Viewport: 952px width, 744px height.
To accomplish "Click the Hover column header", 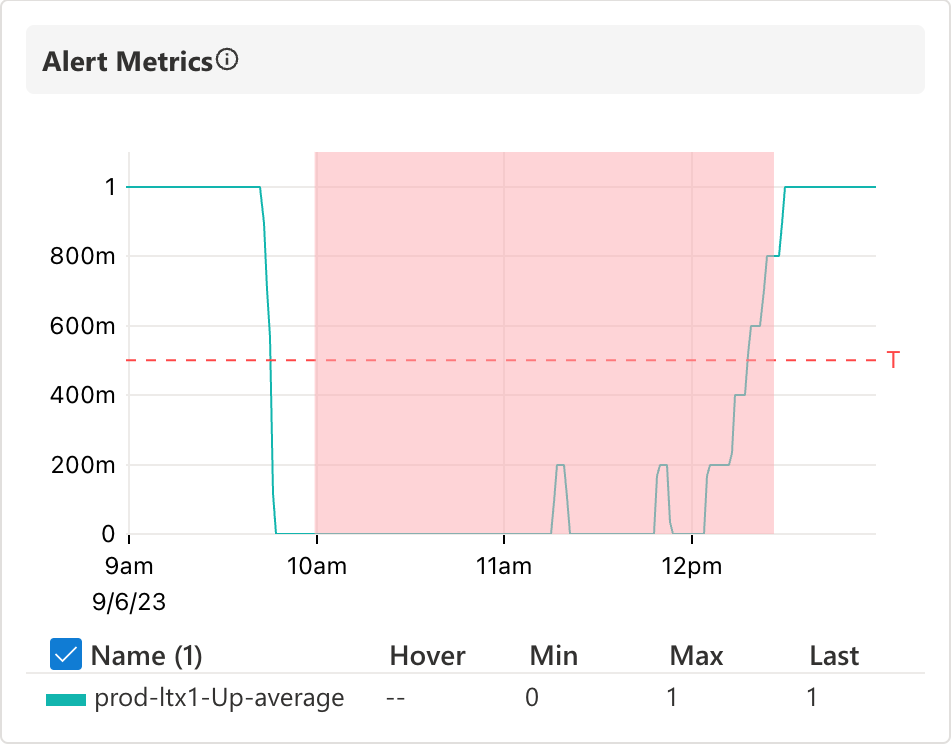I will (427, 656).
